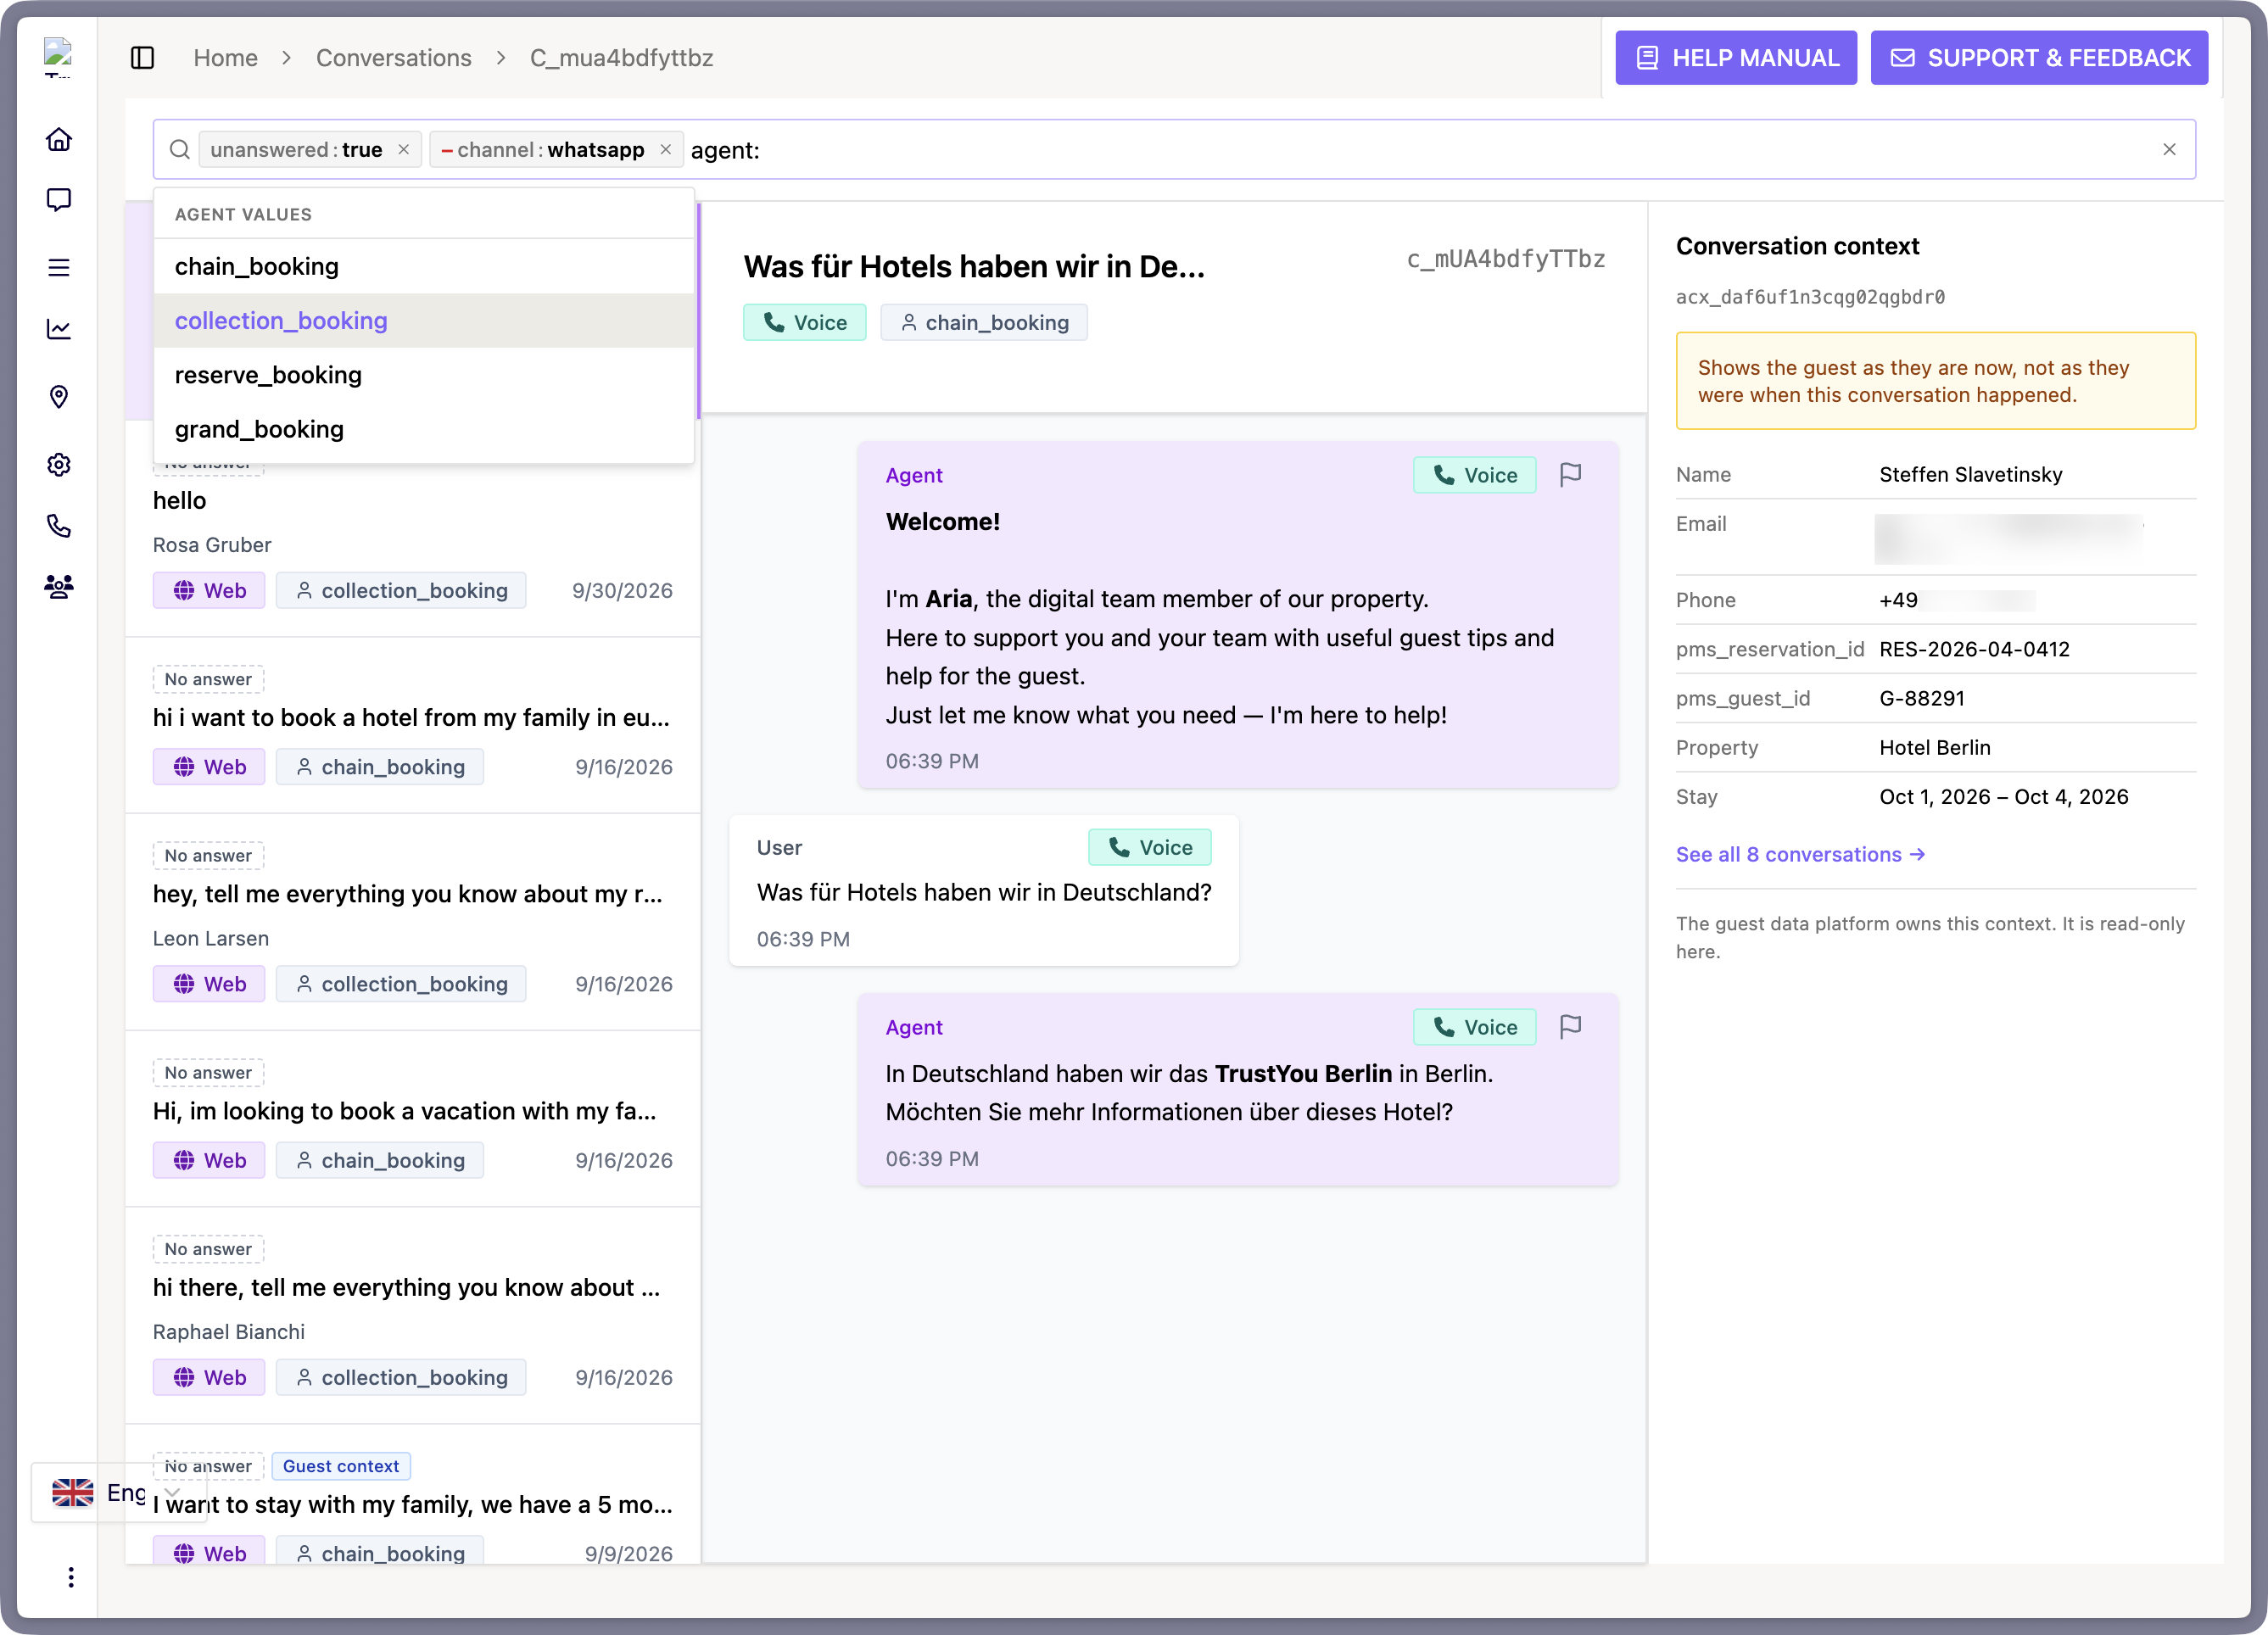The width and height of the screenshot is (2268, 1635).
Task: Open Support & Feedback
Action: 2038,58
